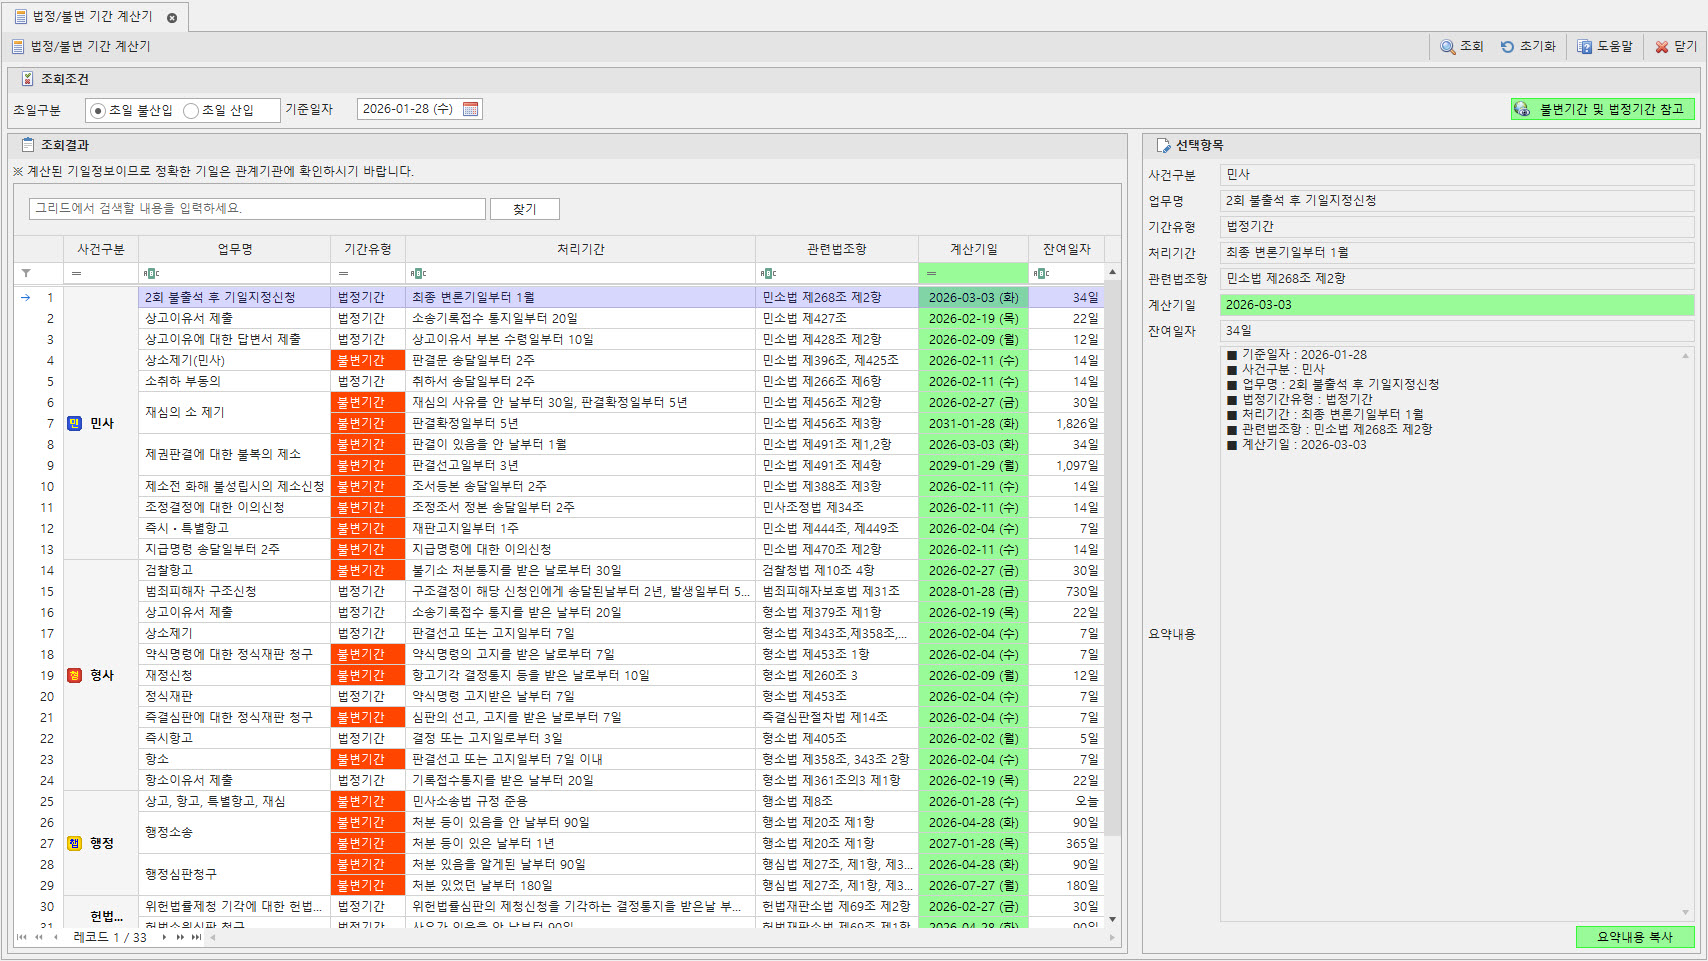Viewport: 1708px width, 961px height.
Task: Jump to first record in navigator
Action: coord(22,937)
